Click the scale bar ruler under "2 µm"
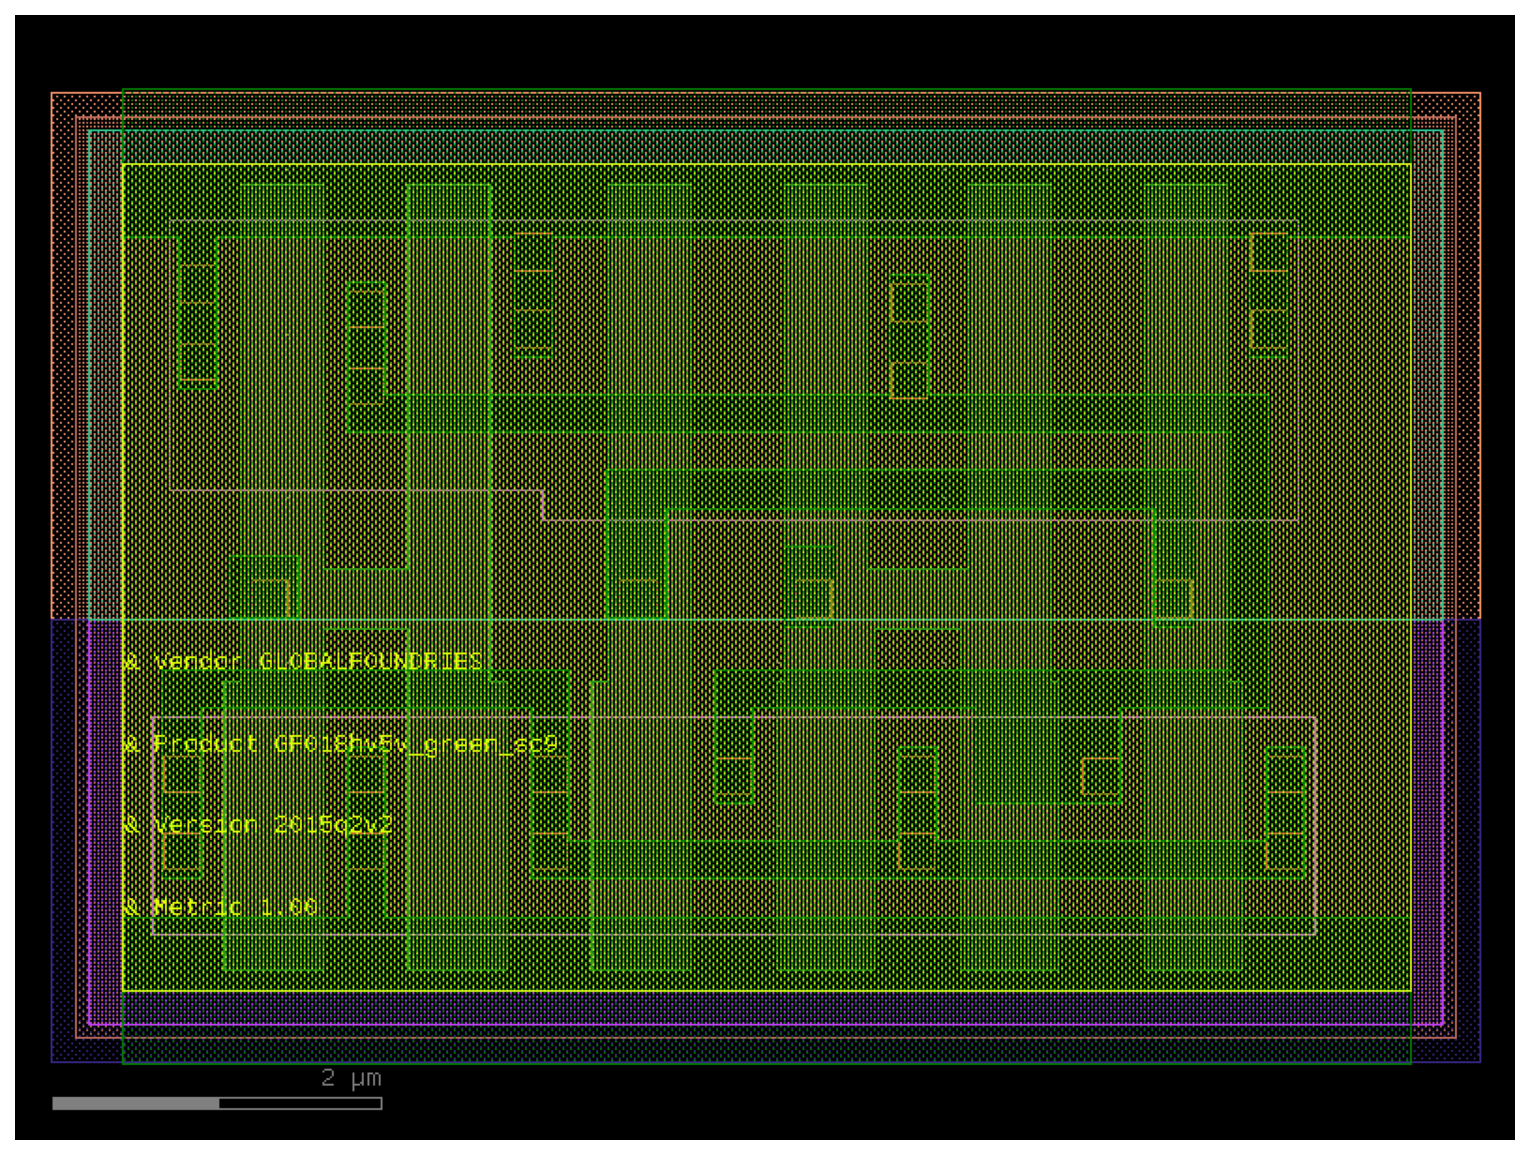1530x1155 pixels. click(217, 1103)
